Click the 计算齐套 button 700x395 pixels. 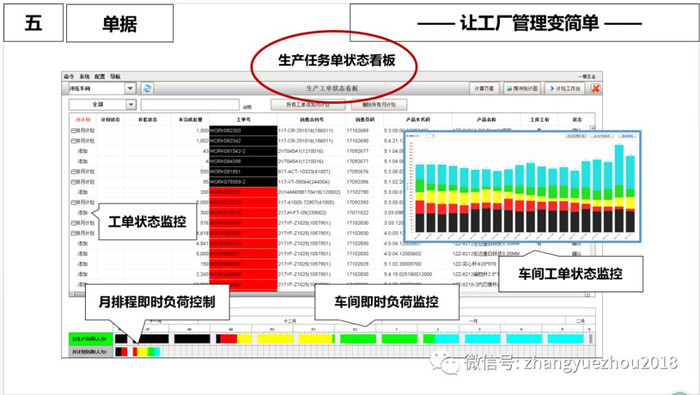(484, 88)
